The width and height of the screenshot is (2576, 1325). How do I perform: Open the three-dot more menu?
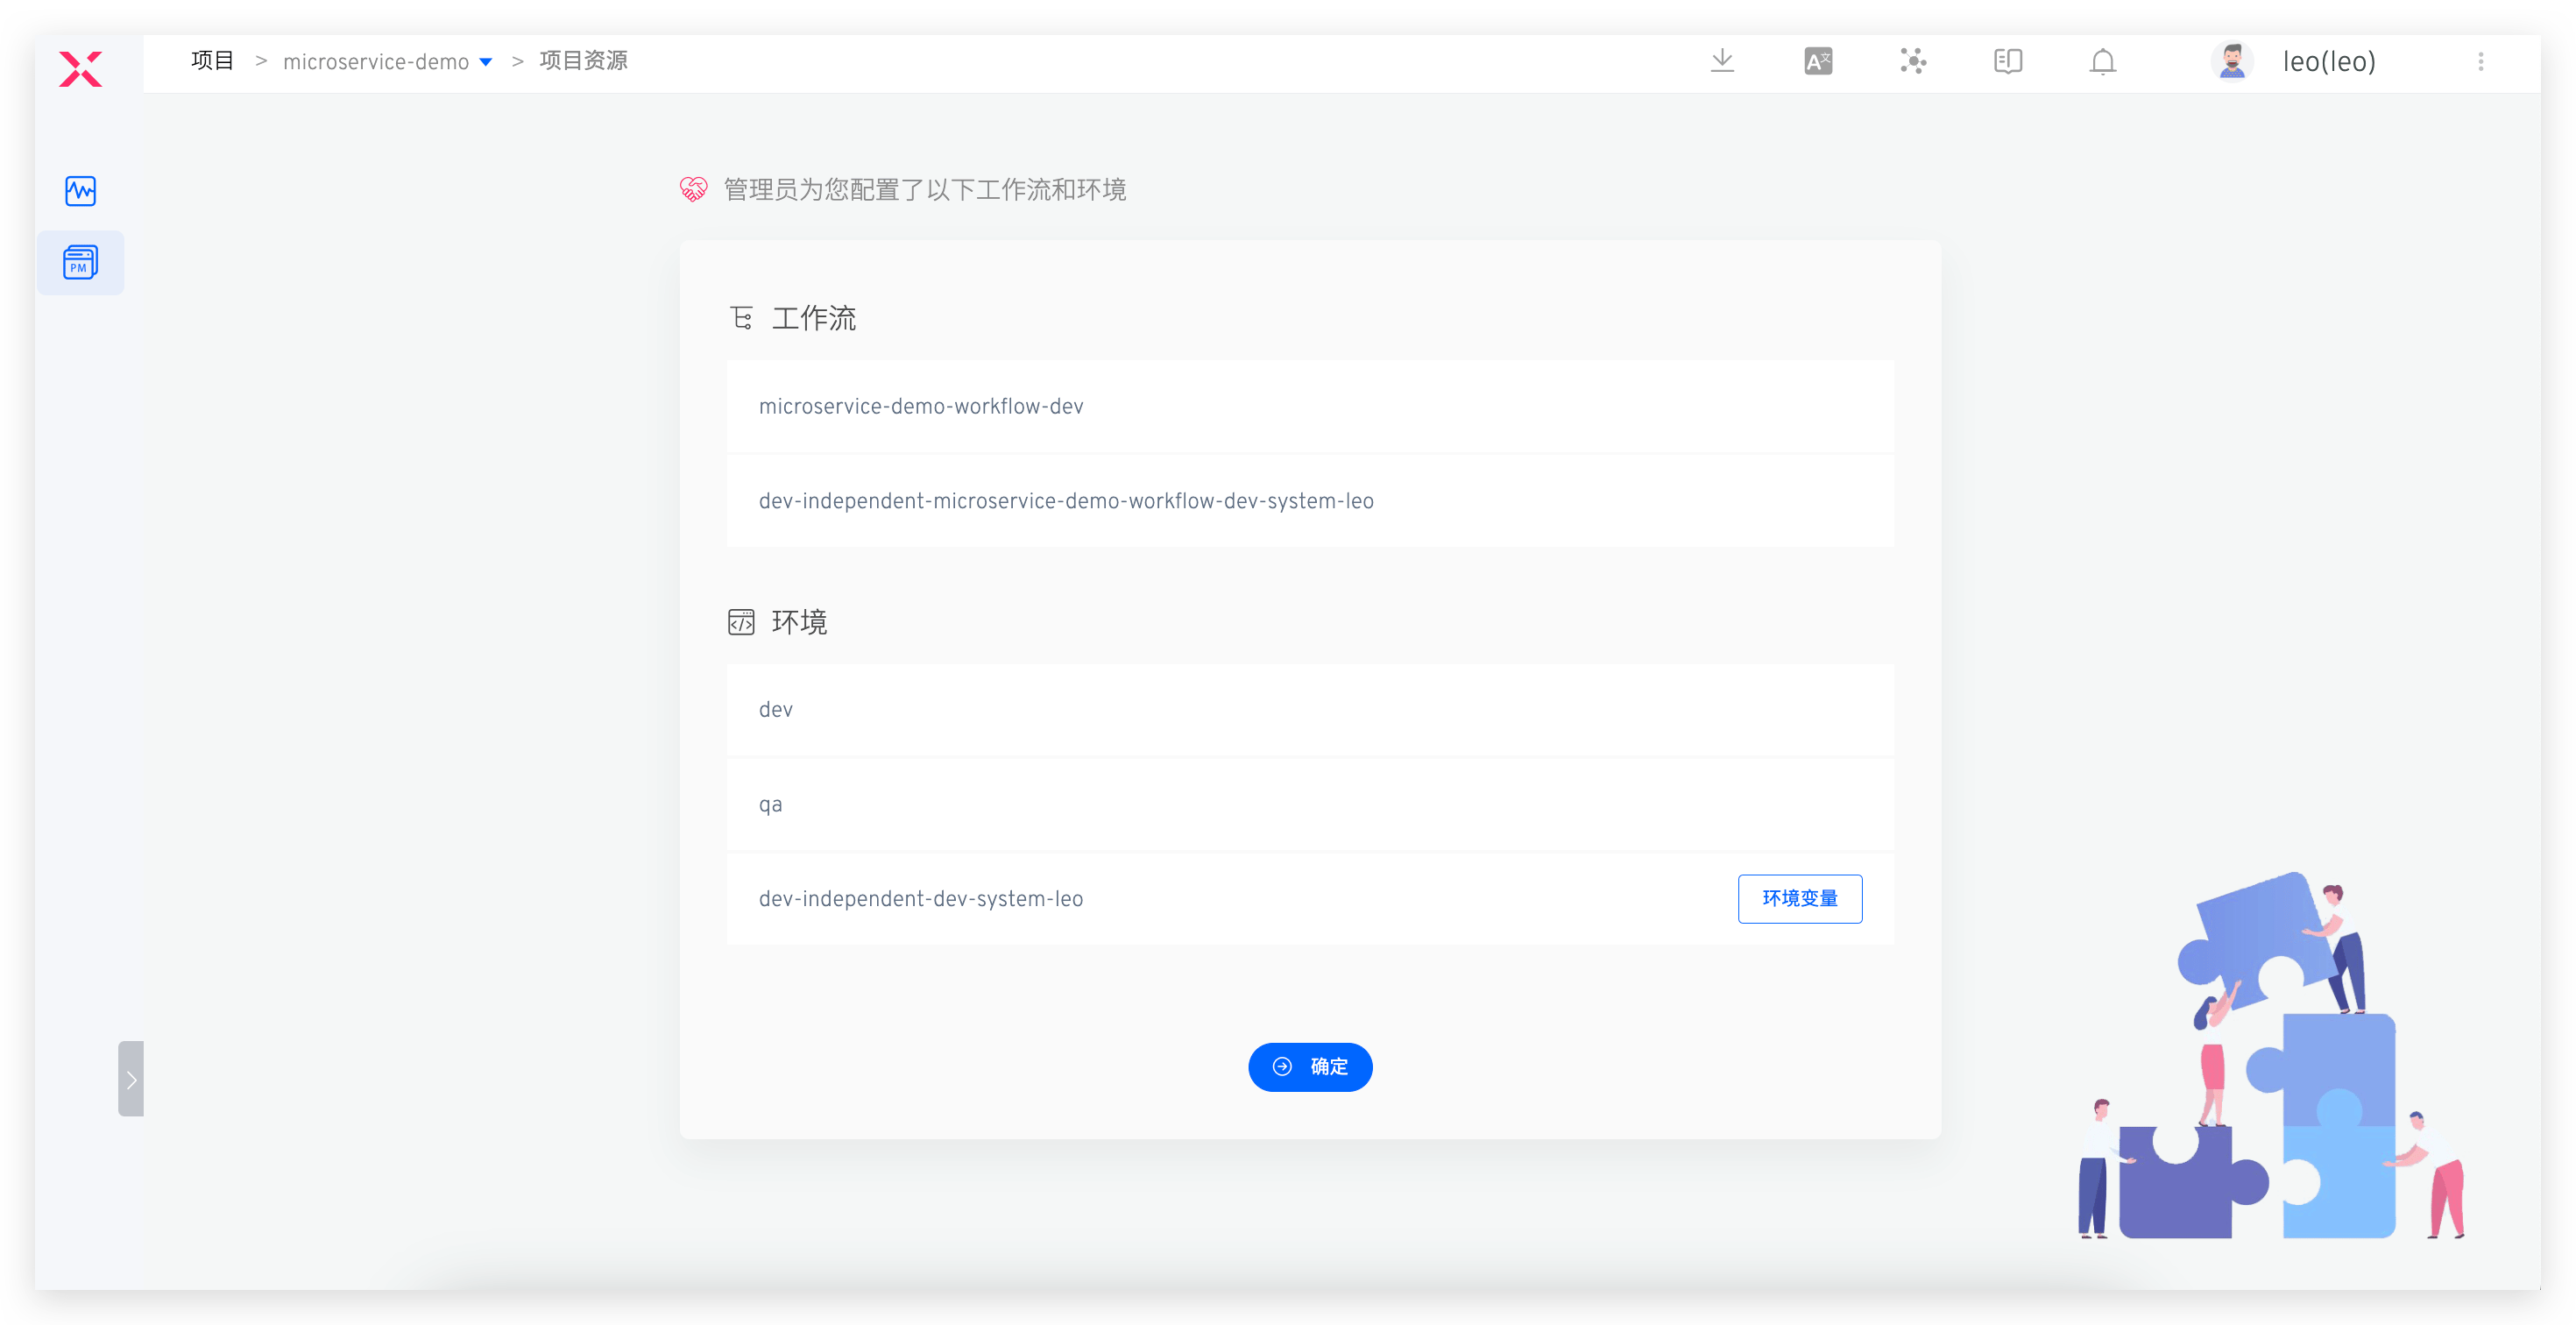(2481, 62)
